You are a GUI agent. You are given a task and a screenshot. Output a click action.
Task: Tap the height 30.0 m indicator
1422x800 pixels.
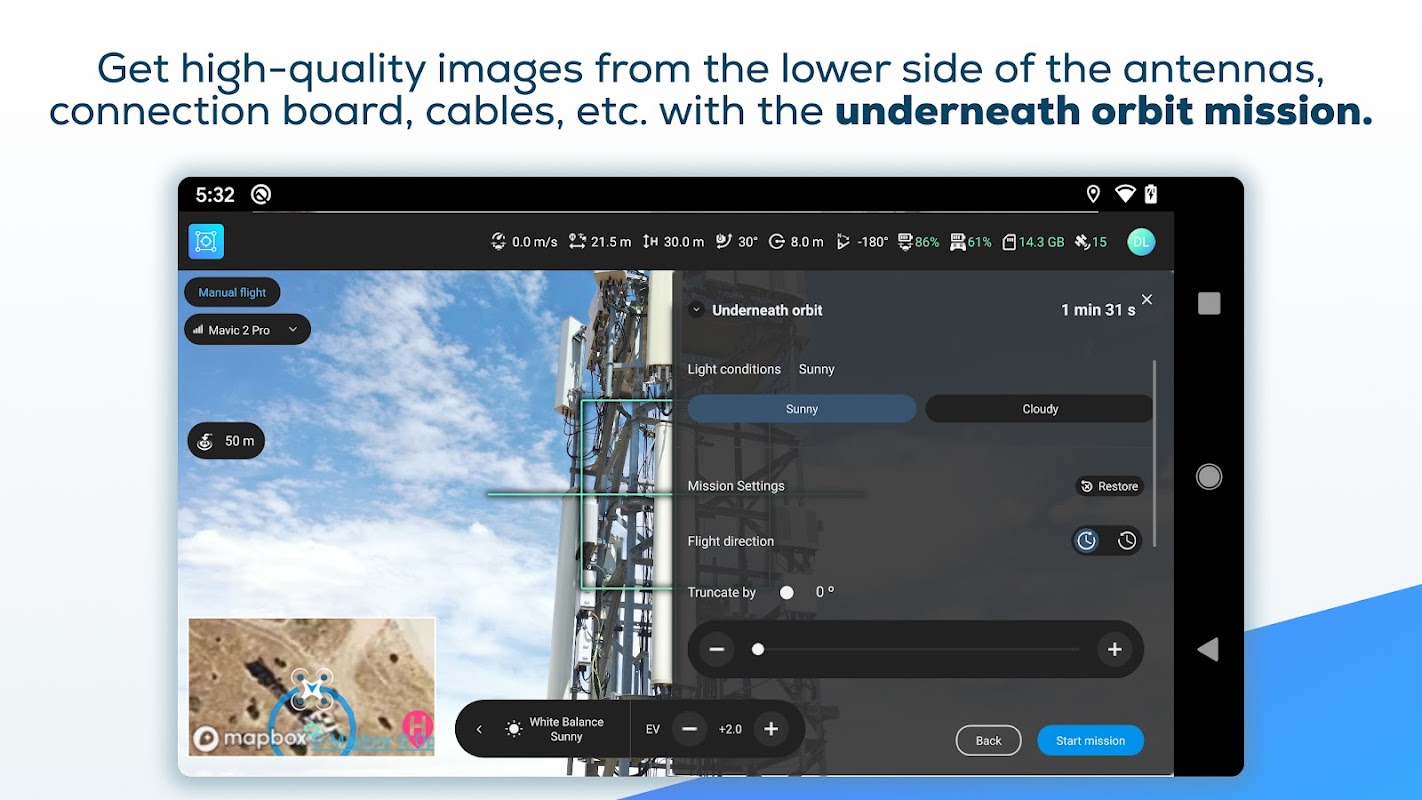[x=673, y=242]
